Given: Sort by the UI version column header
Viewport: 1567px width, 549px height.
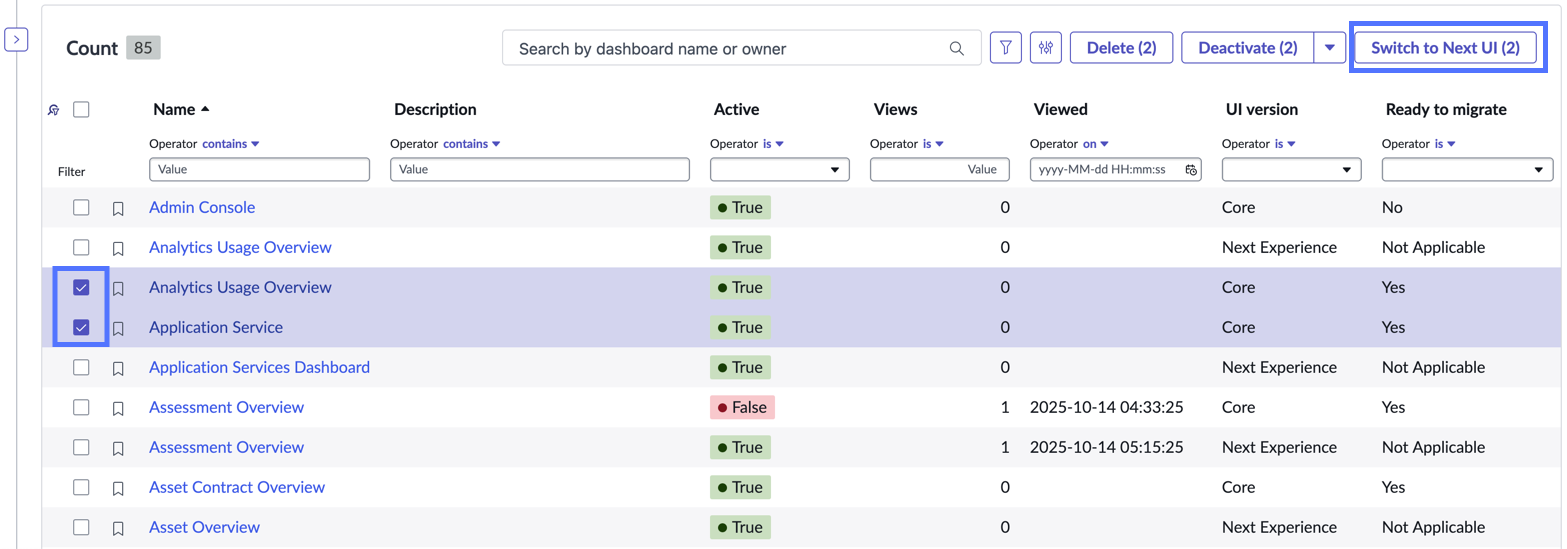Looking at the screenshot, I should [1262, 109].
